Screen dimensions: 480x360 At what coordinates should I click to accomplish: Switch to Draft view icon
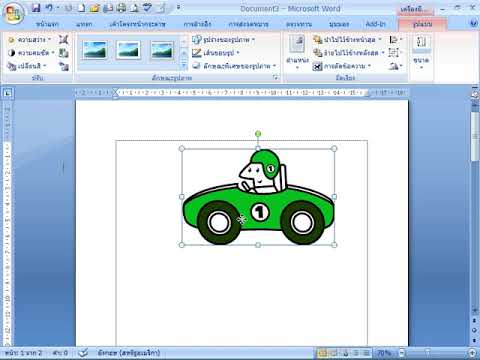click(366, 353)
